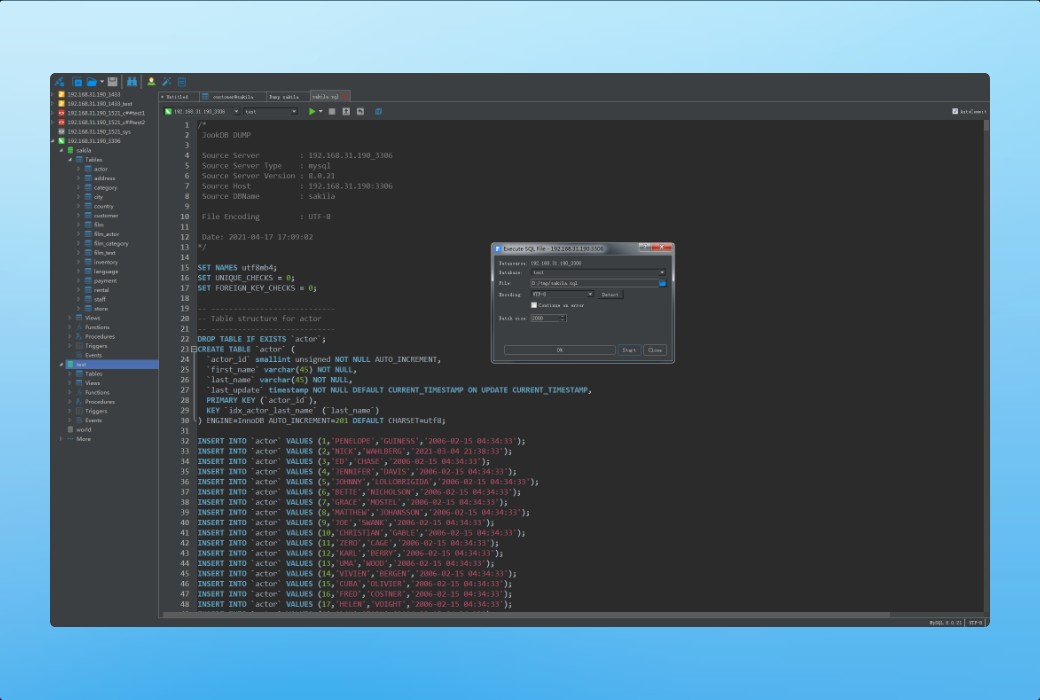
Task: Open the search tool in the toolbar
Action: (x=131, y=81)
